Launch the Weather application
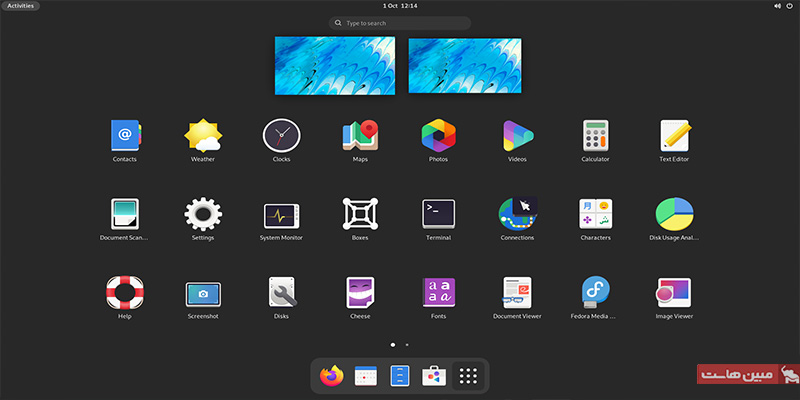The height and width of the screenshot is (400, 800). click(203, 135)
